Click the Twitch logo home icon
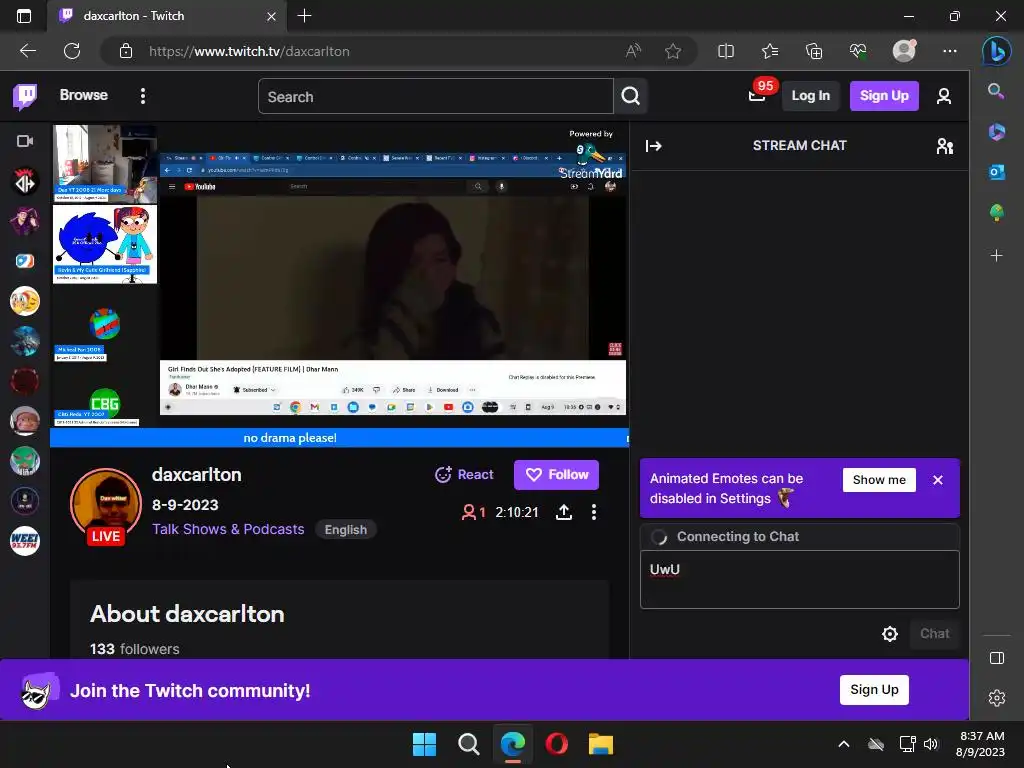 click(25, 96)
